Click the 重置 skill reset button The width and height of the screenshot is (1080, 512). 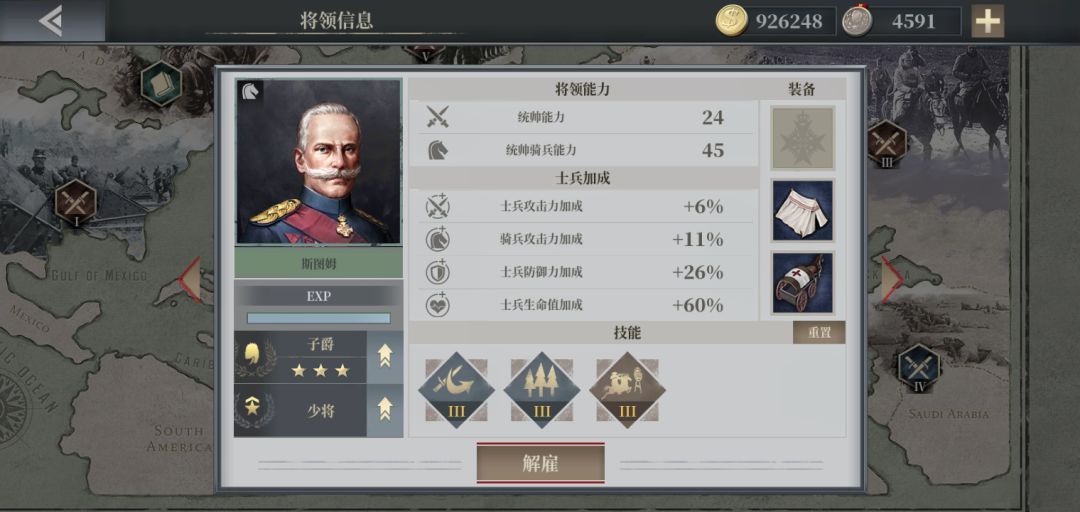(819, 333)
